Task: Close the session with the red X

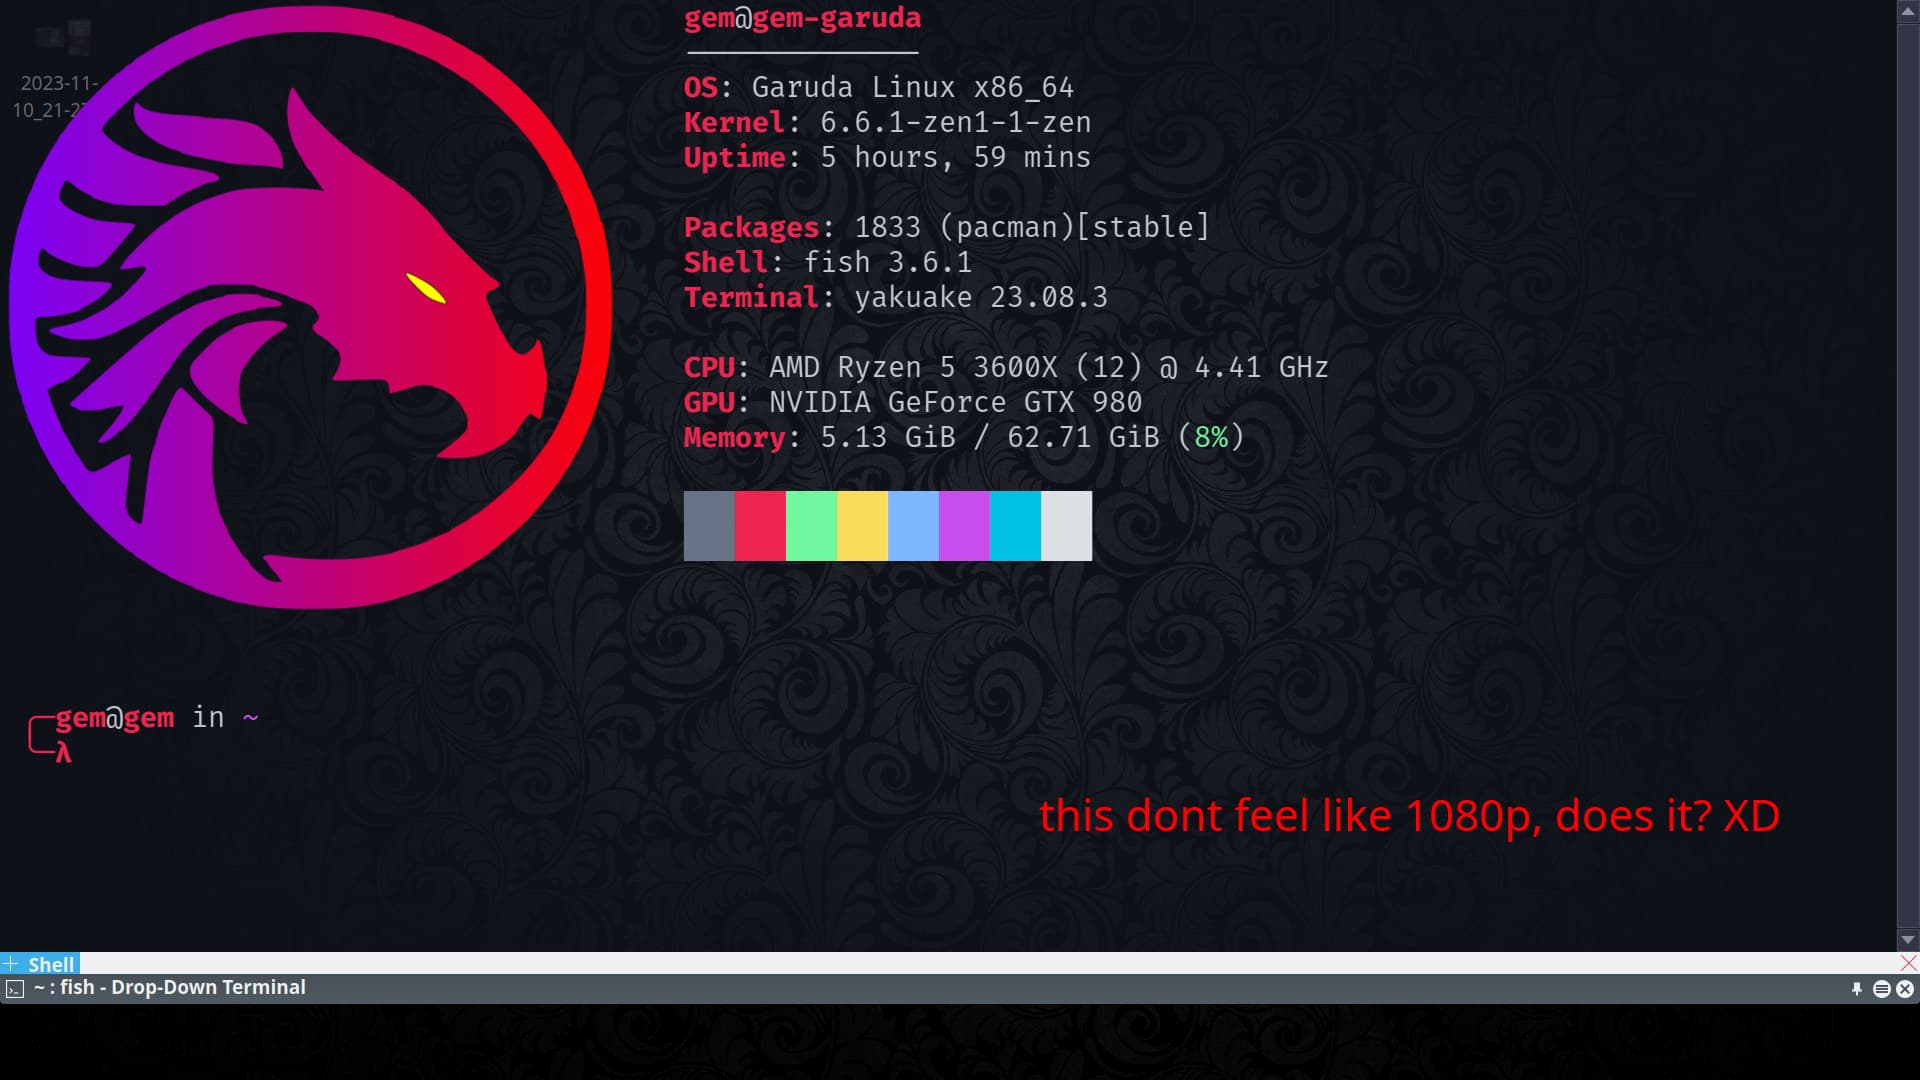Action: coord(1908,963)
